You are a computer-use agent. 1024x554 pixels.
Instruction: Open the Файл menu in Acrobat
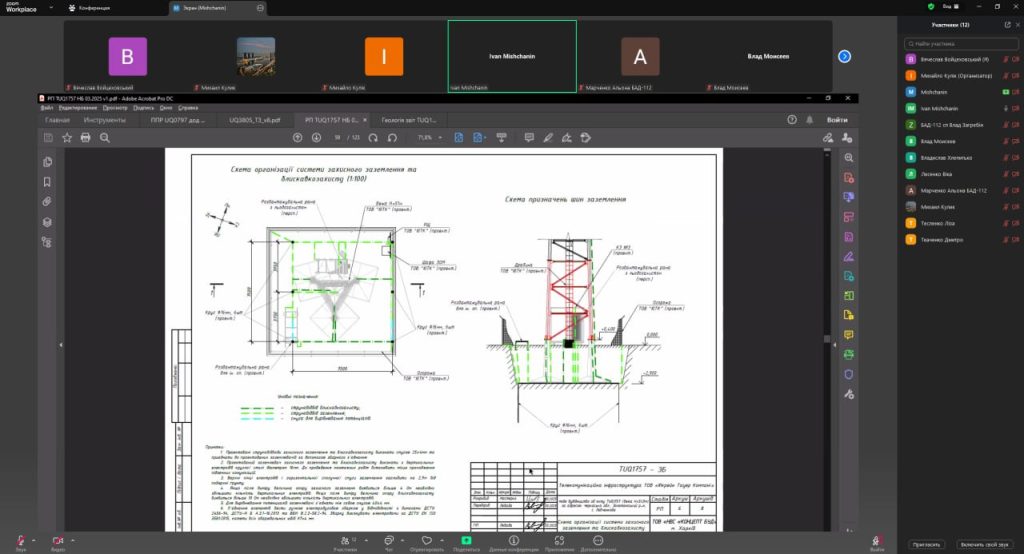click(47, 108)
